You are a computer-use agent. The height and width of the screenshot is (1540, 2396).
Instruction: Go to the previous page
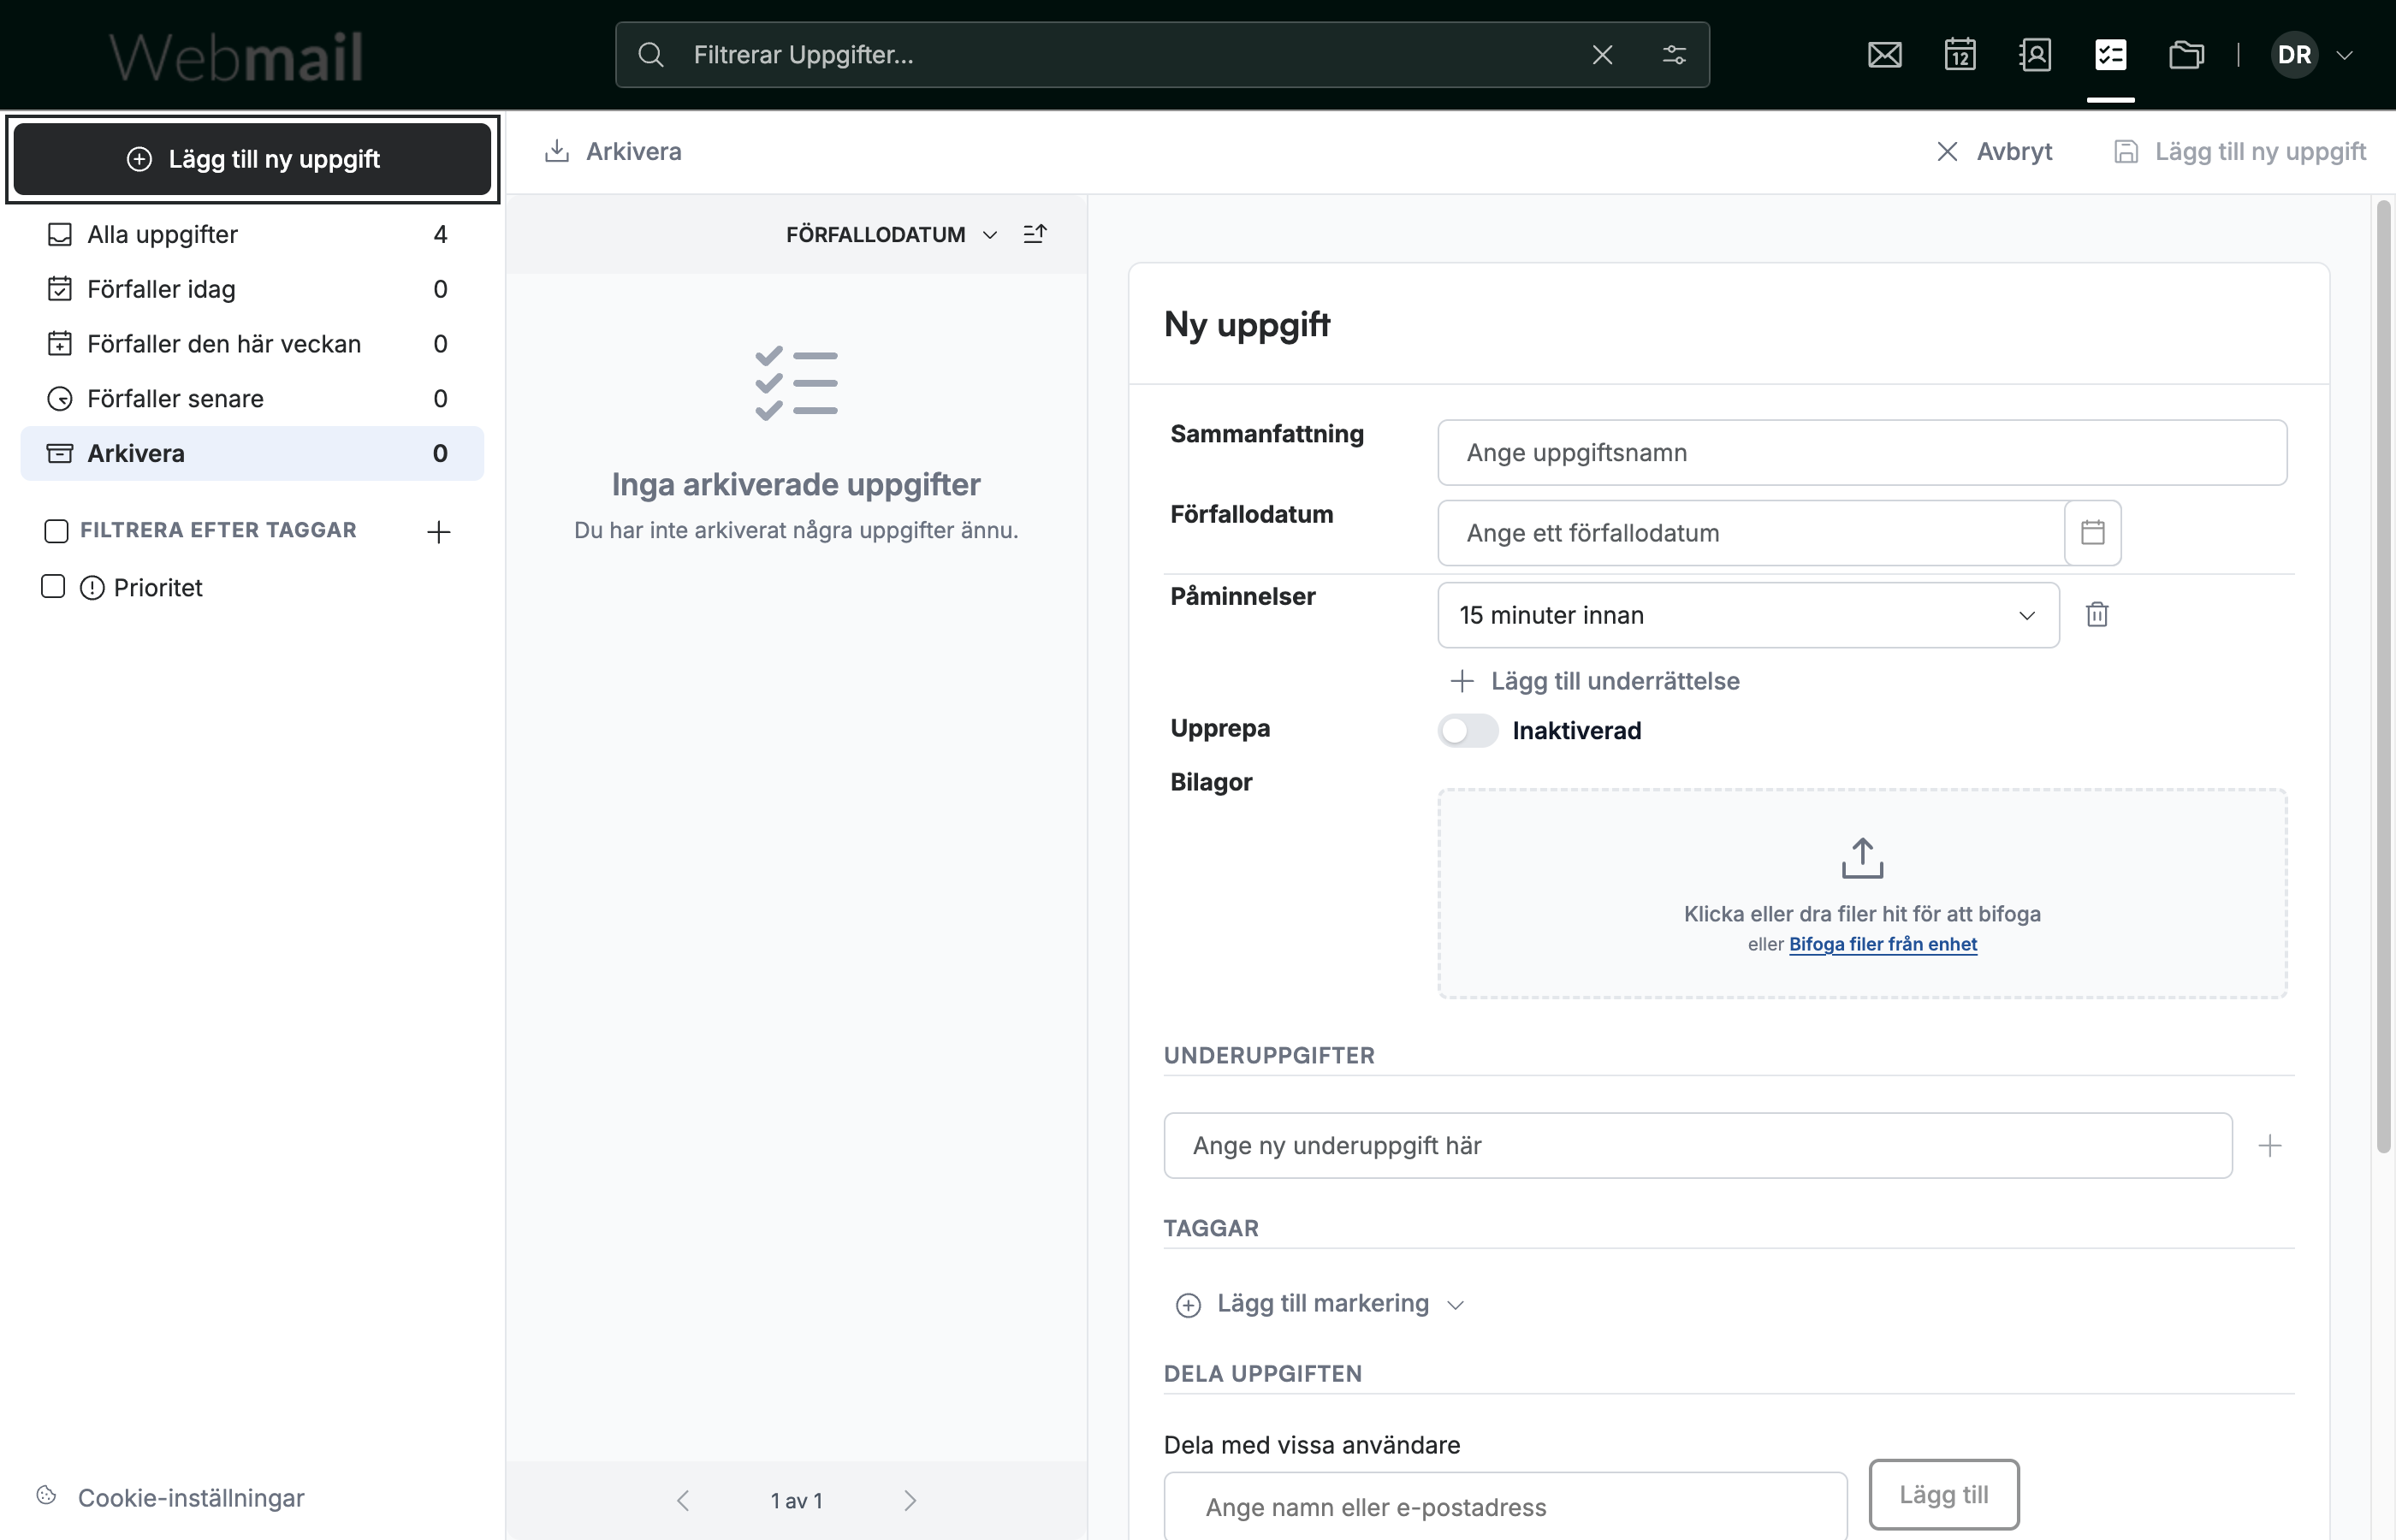click(x=683, y=1500)
